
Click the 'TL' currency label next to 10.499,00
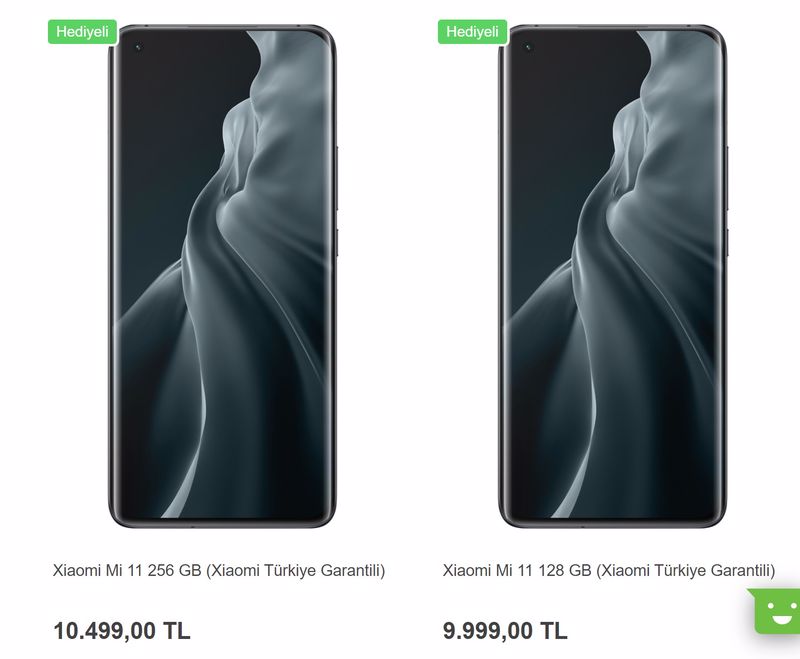[x=177, y=631]
